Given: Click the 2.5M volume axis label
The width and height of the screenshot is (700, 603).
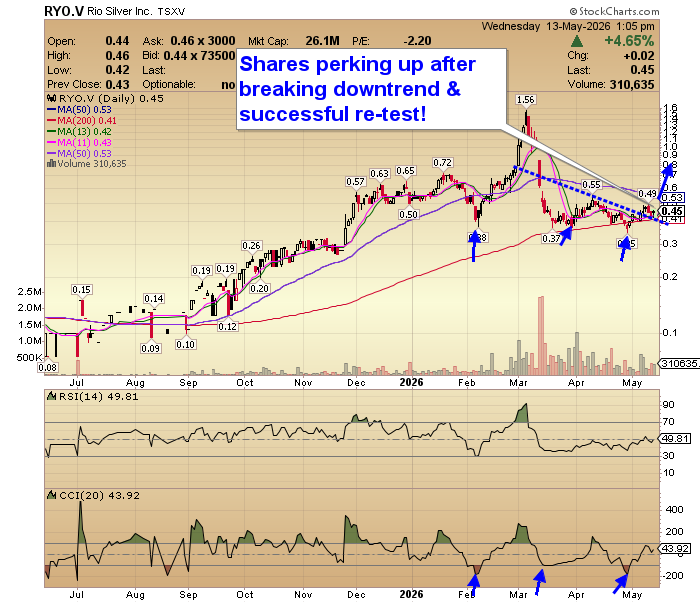Looking at the screenshot, I should 29,291.
